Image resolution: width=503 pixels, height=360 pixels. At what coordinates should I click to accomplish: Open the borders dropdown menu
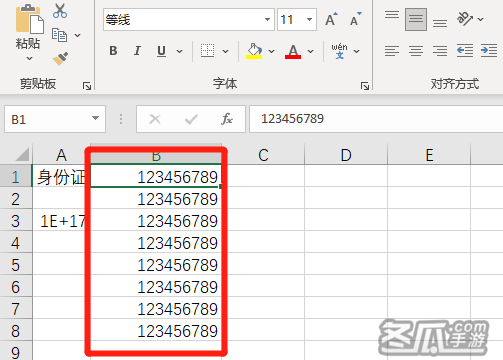pyautogui.click(x=226, y=51)
